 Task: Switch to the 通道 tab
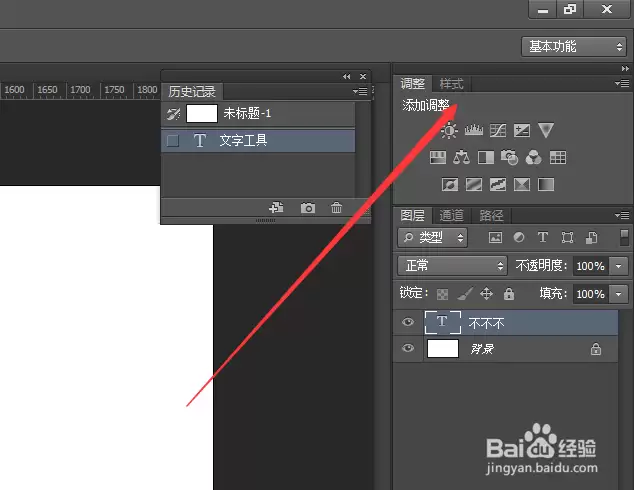tap(451, 215)
